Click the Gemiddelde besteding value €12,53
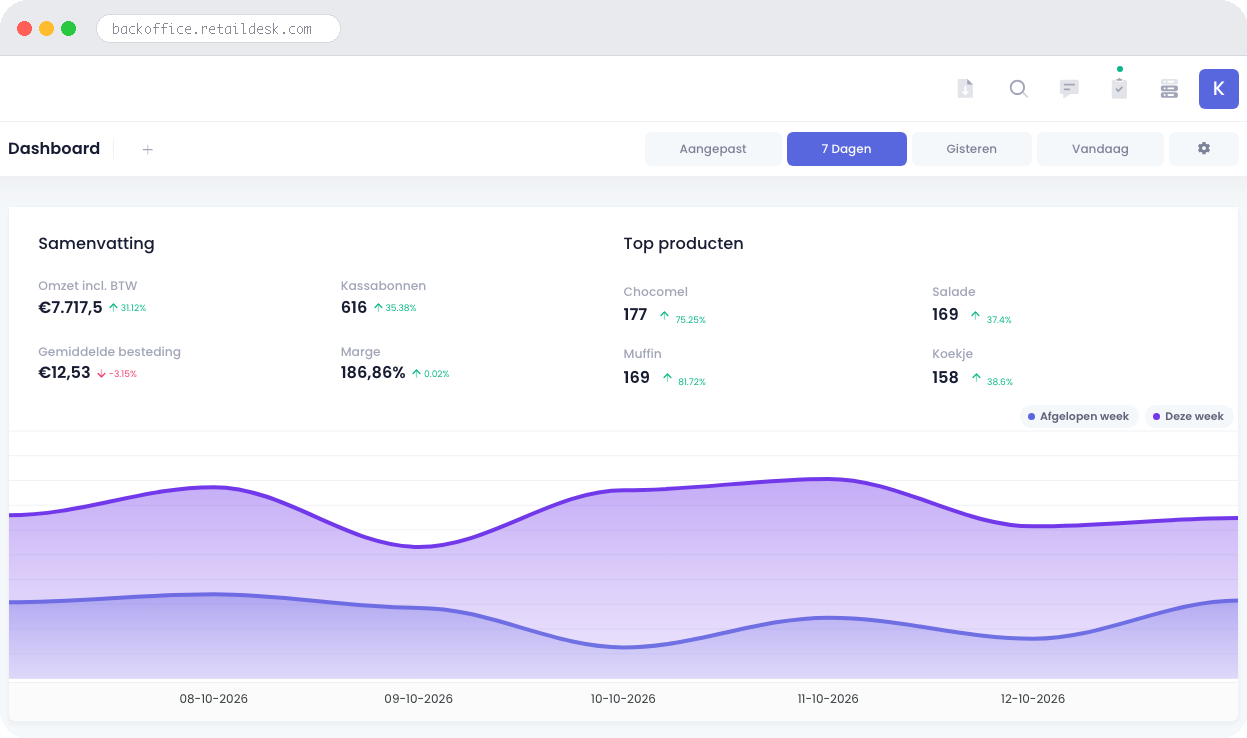This screenshot has width=1247, height=738. (64, 373)
